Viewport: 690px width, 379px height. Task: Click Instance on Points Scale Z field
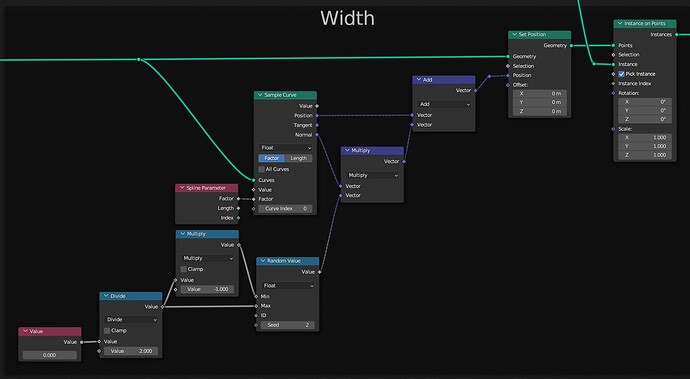(645, 155)
